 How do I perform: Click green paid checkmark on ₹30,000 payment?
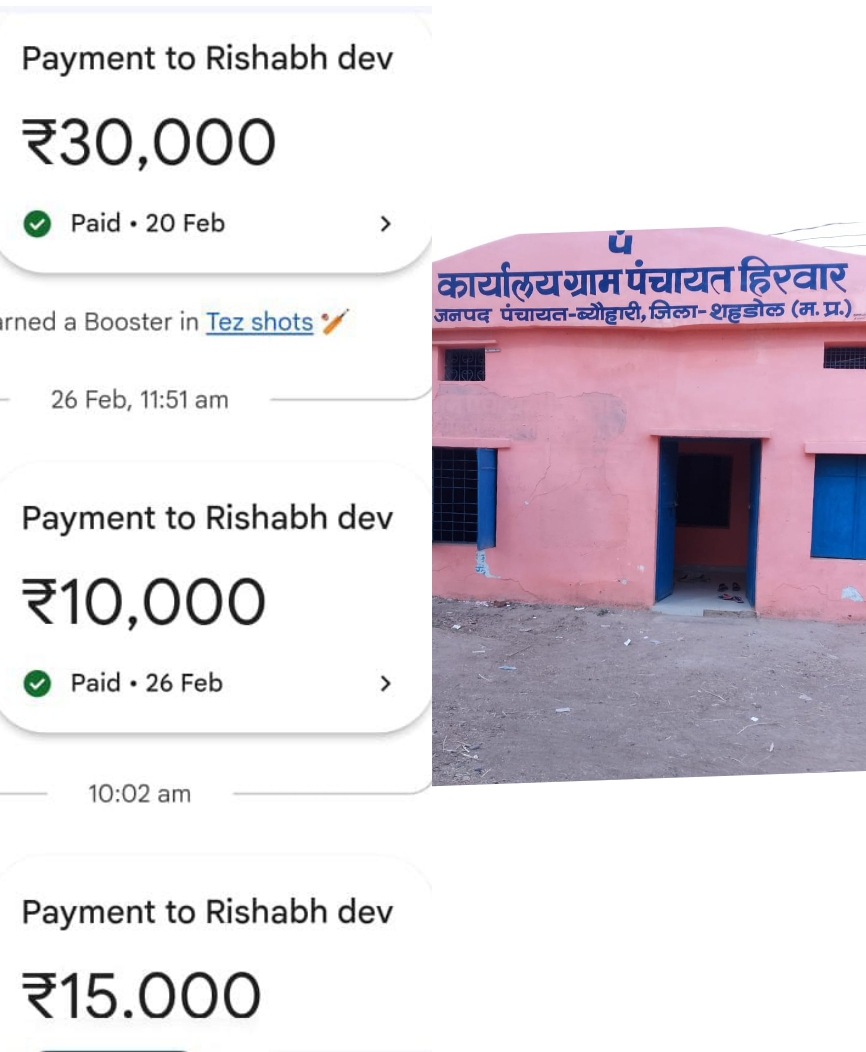click(x=37, y=223)
